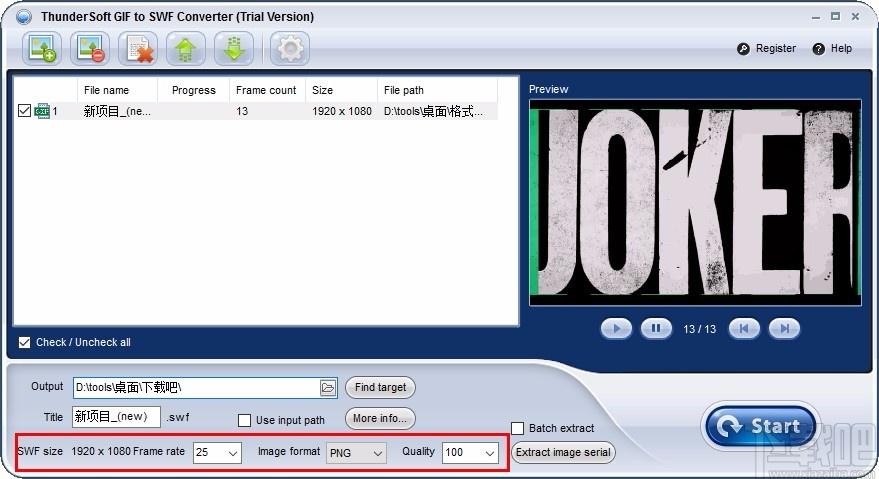879x479 pixels.
Task: Click Extract image serial button
Action: (x=563, y=453)
